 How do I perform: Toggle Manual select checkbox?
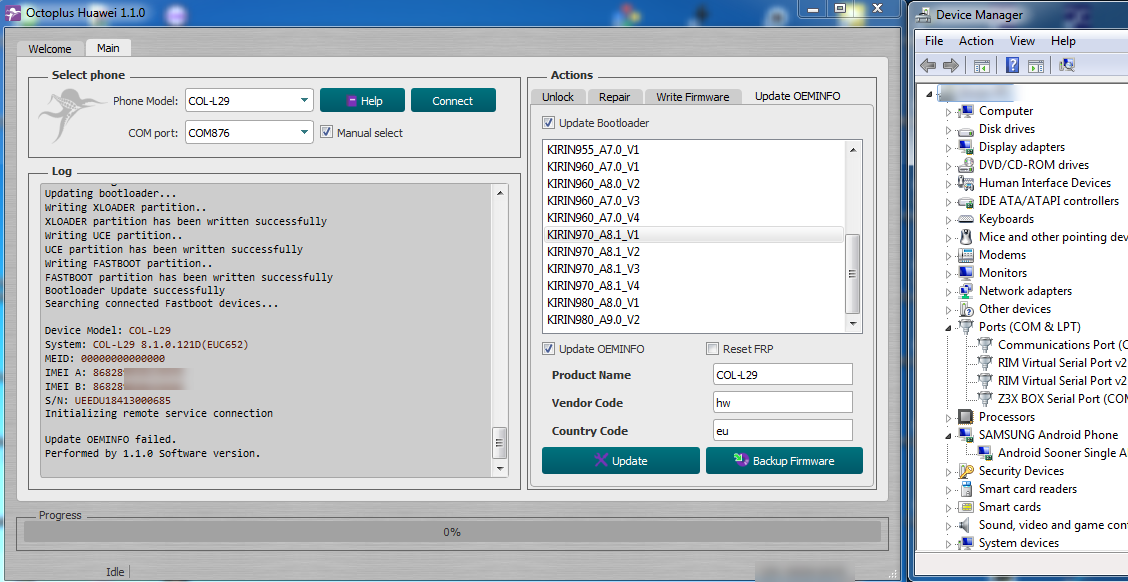click(x=327, y=132)
